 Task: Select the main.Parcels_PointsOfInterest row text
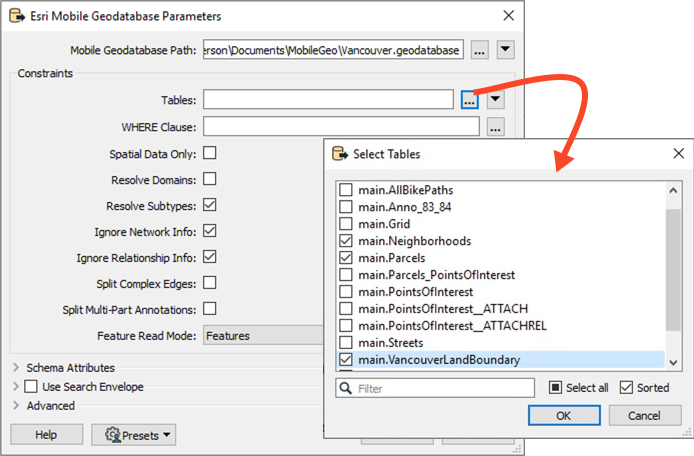click(x=436, y=274)
